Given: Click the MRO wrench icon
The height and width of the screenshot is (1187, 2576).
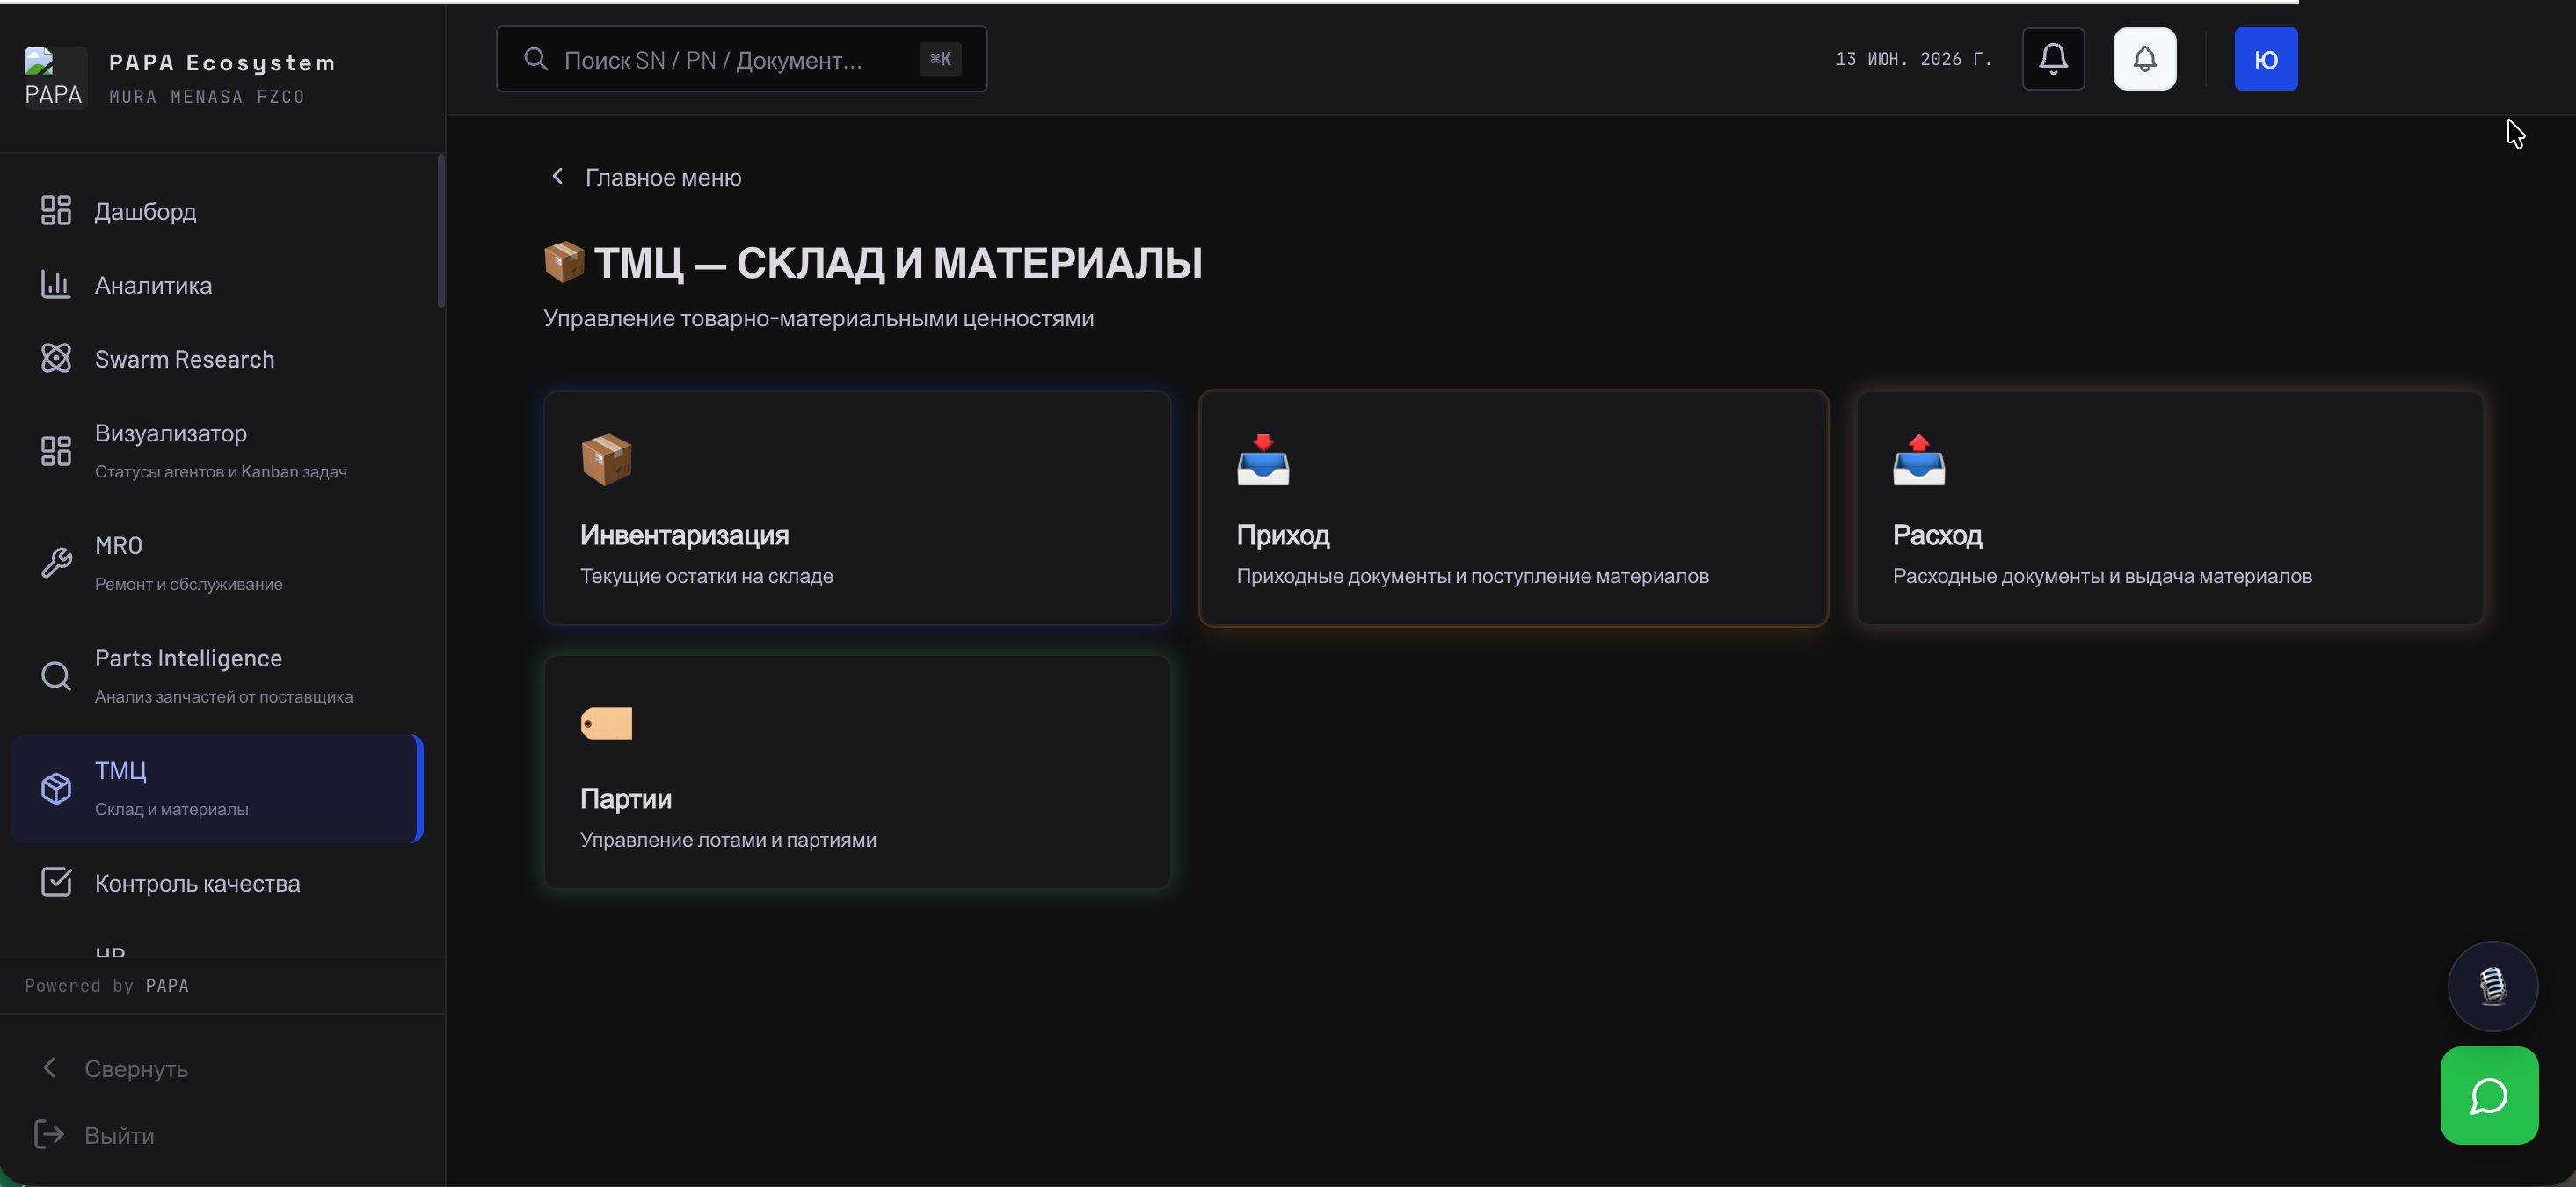Looking at the screenshot, I should (56, 563).
